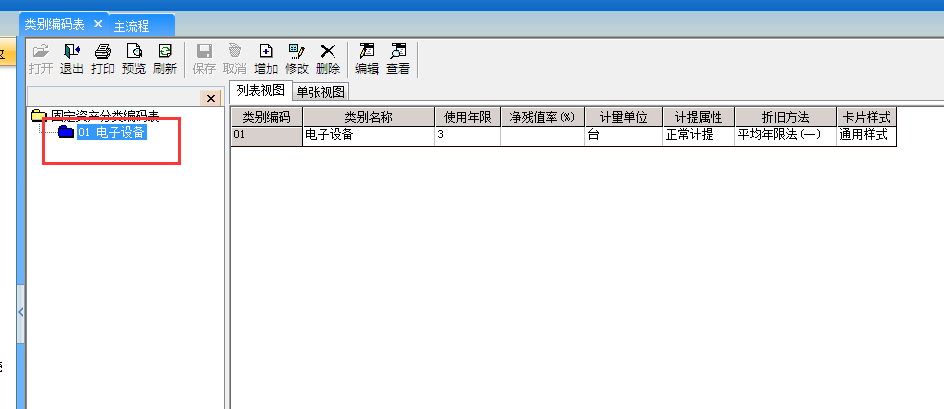Click the 折旧方法 column header
The height and width of the screenshot is (409, 944).
pyautogui.click(x=785, y=117)
